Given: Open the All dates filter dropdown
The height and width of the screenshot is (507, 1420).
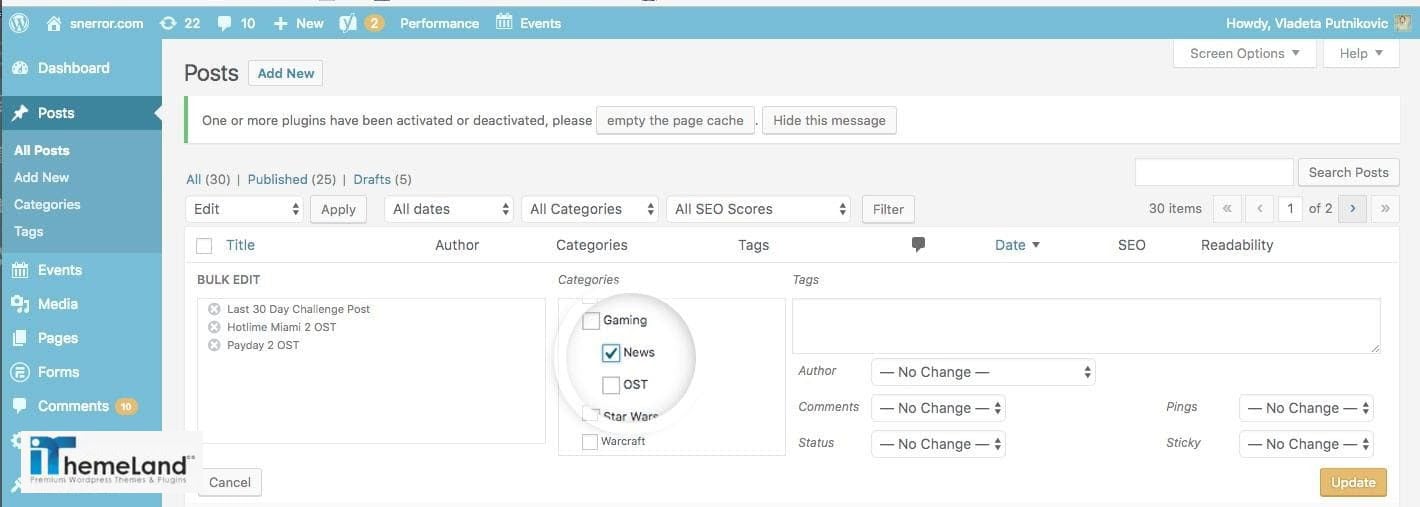Looking at the screenshot, I should click(449, 209).
